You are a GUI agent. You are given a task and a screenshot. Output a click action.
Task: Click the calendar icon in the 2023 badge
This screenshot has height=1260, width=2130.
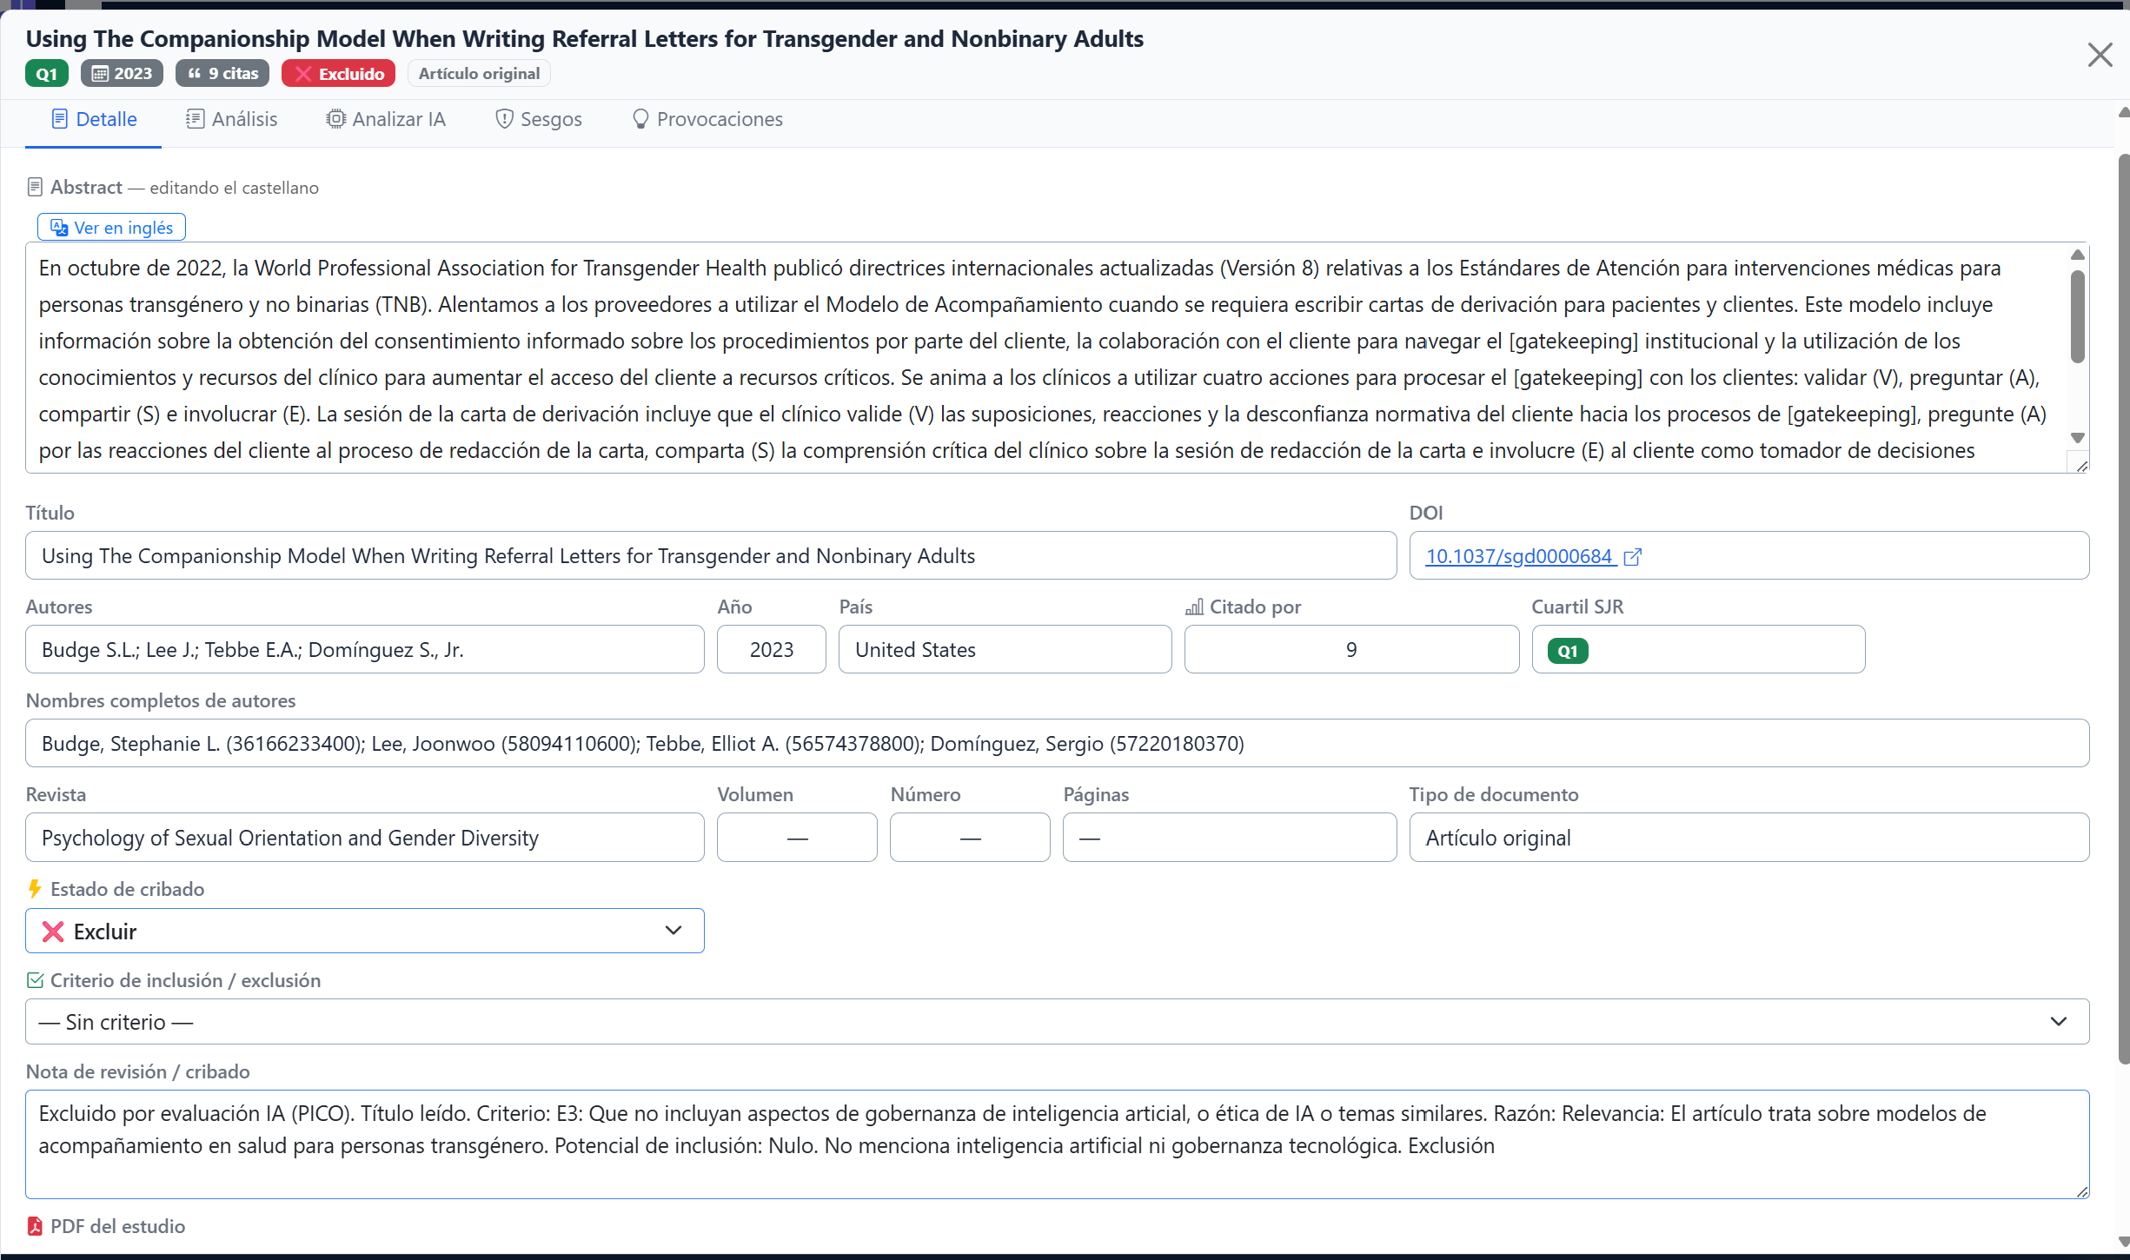[100, 74]
